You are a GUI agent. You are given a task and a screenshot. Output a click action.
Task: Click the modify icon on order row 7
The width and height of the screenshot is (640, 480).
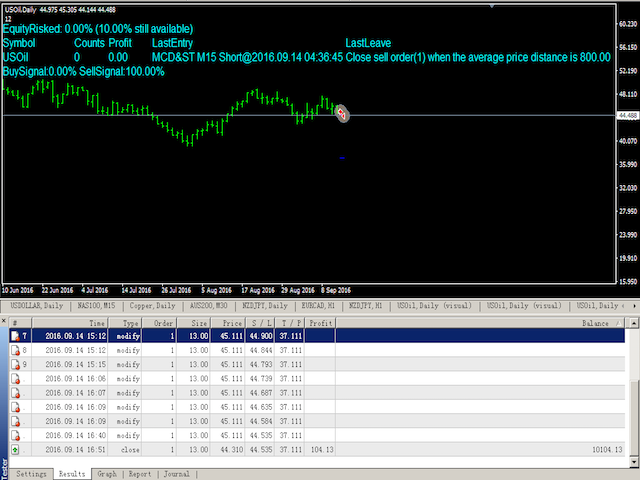(15, 337)
